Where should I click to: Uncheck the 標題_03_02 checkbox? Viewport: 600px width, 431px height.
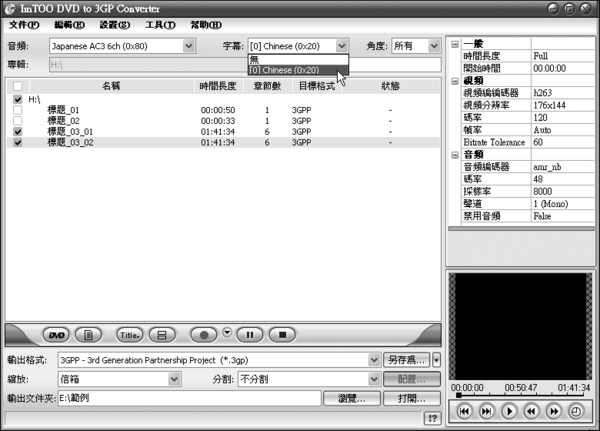[18, 142]
